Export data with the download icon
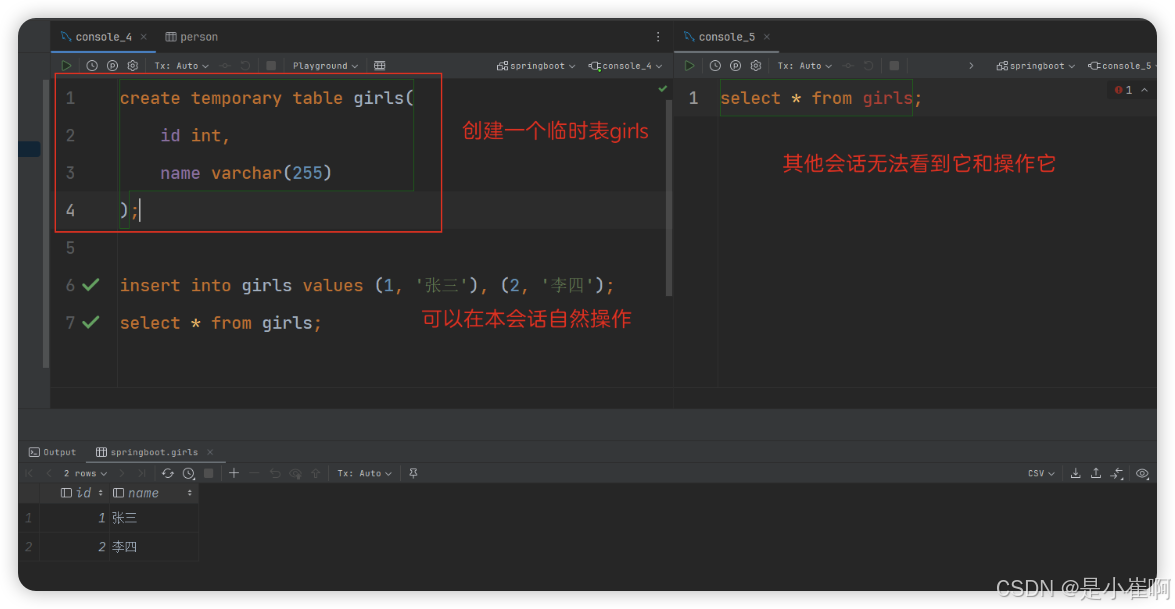1175x609 pixels. click(1075, 472)
